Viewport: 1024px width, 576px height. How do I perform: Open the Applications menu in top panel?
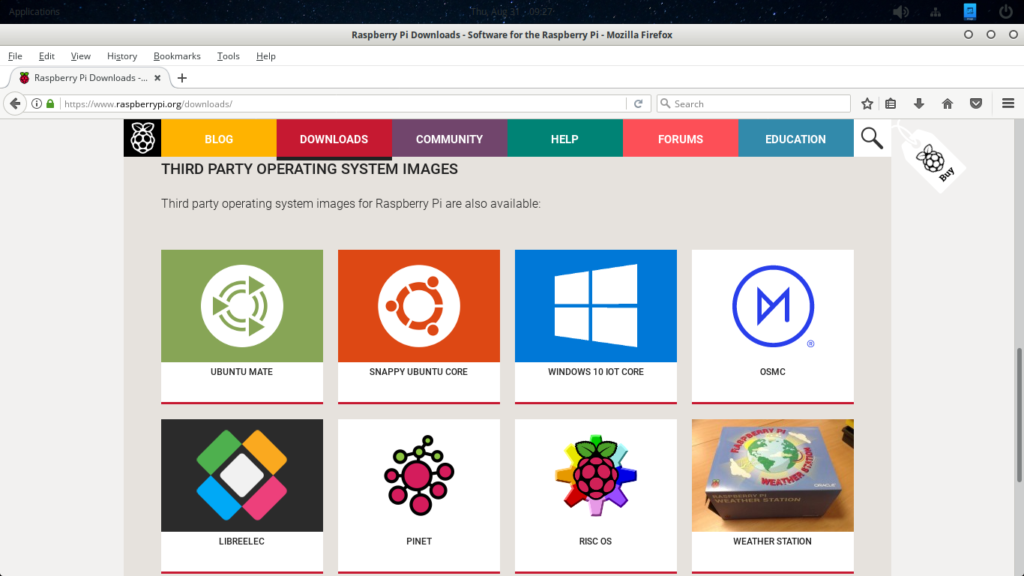tap(34, 12)
